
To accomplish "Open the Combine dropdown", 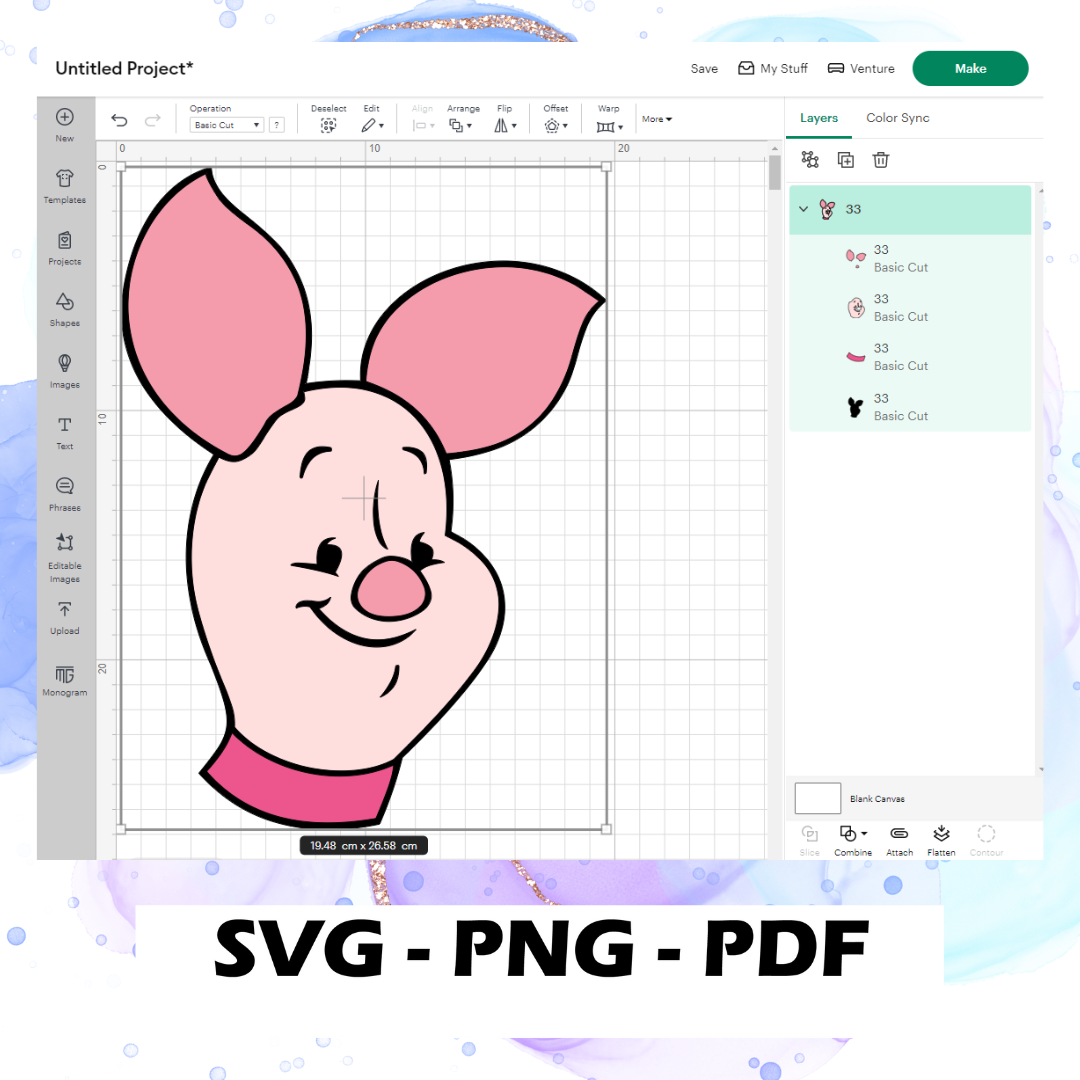I will point(853,840).
